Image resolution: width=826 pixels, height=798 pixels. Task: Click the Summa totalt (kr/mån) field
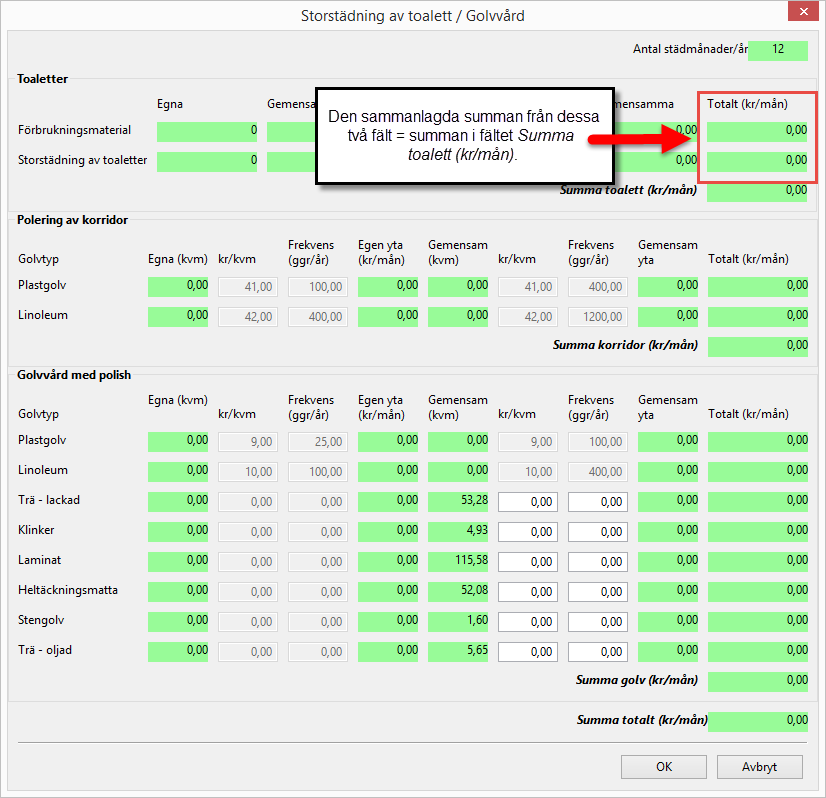[757, 720]
